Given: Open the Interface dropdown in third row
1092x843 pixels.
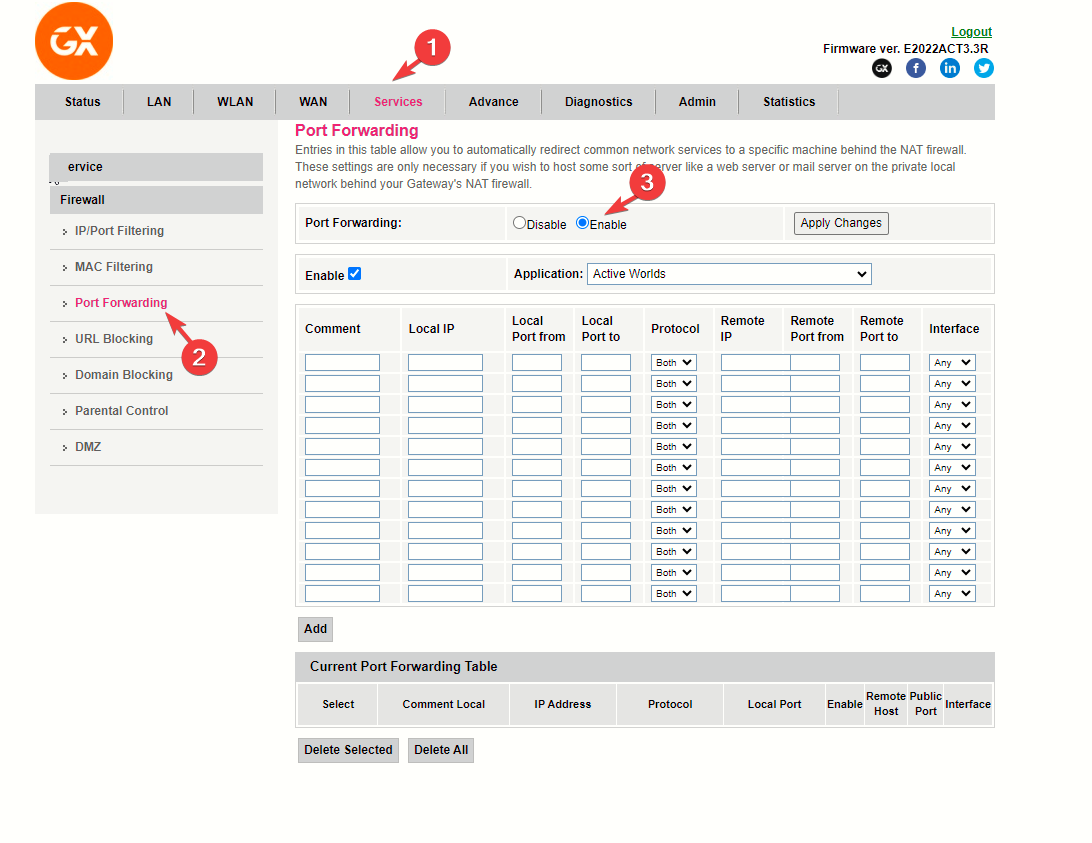Looking at the screenshot, I should pyautogui.click(x=952, y=404).
